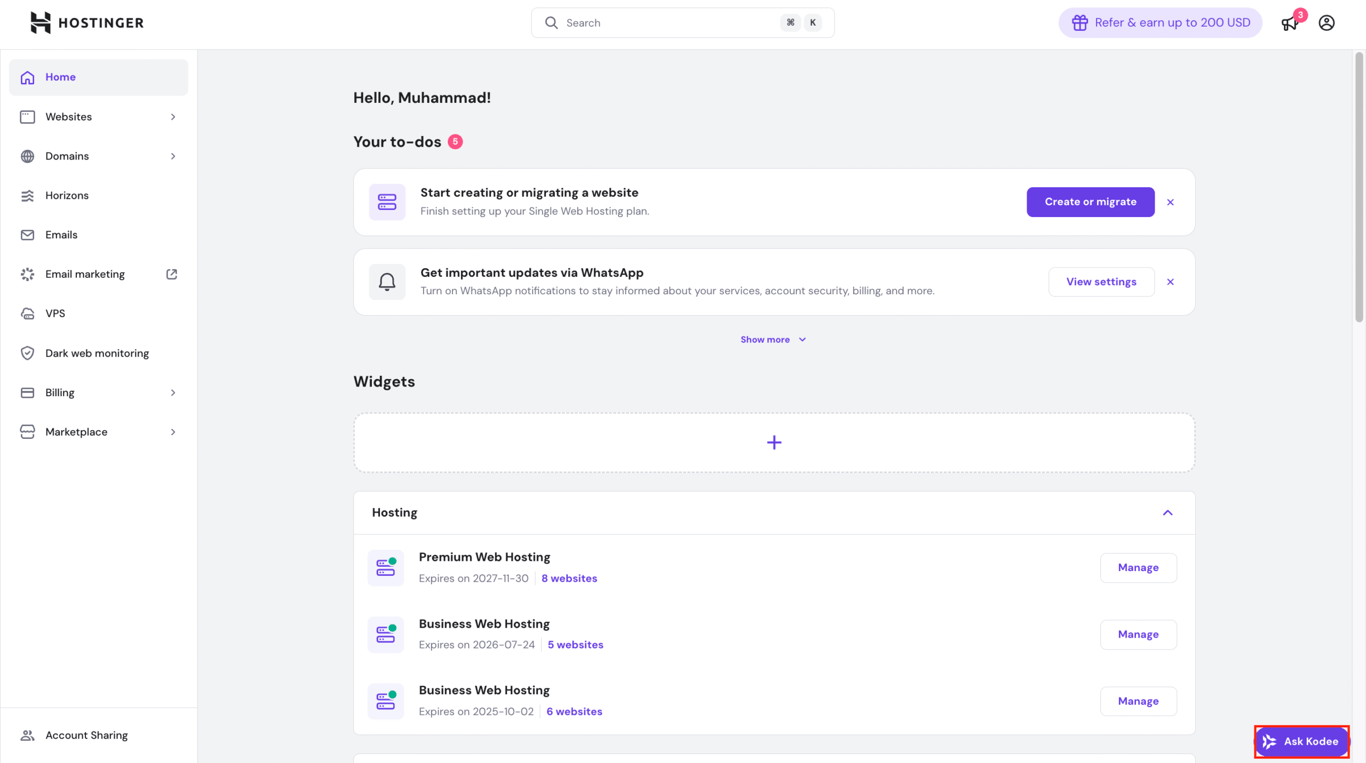Click the Hostinger logo
This screenshot has width=1366, height=763.
tap(87, 22)
